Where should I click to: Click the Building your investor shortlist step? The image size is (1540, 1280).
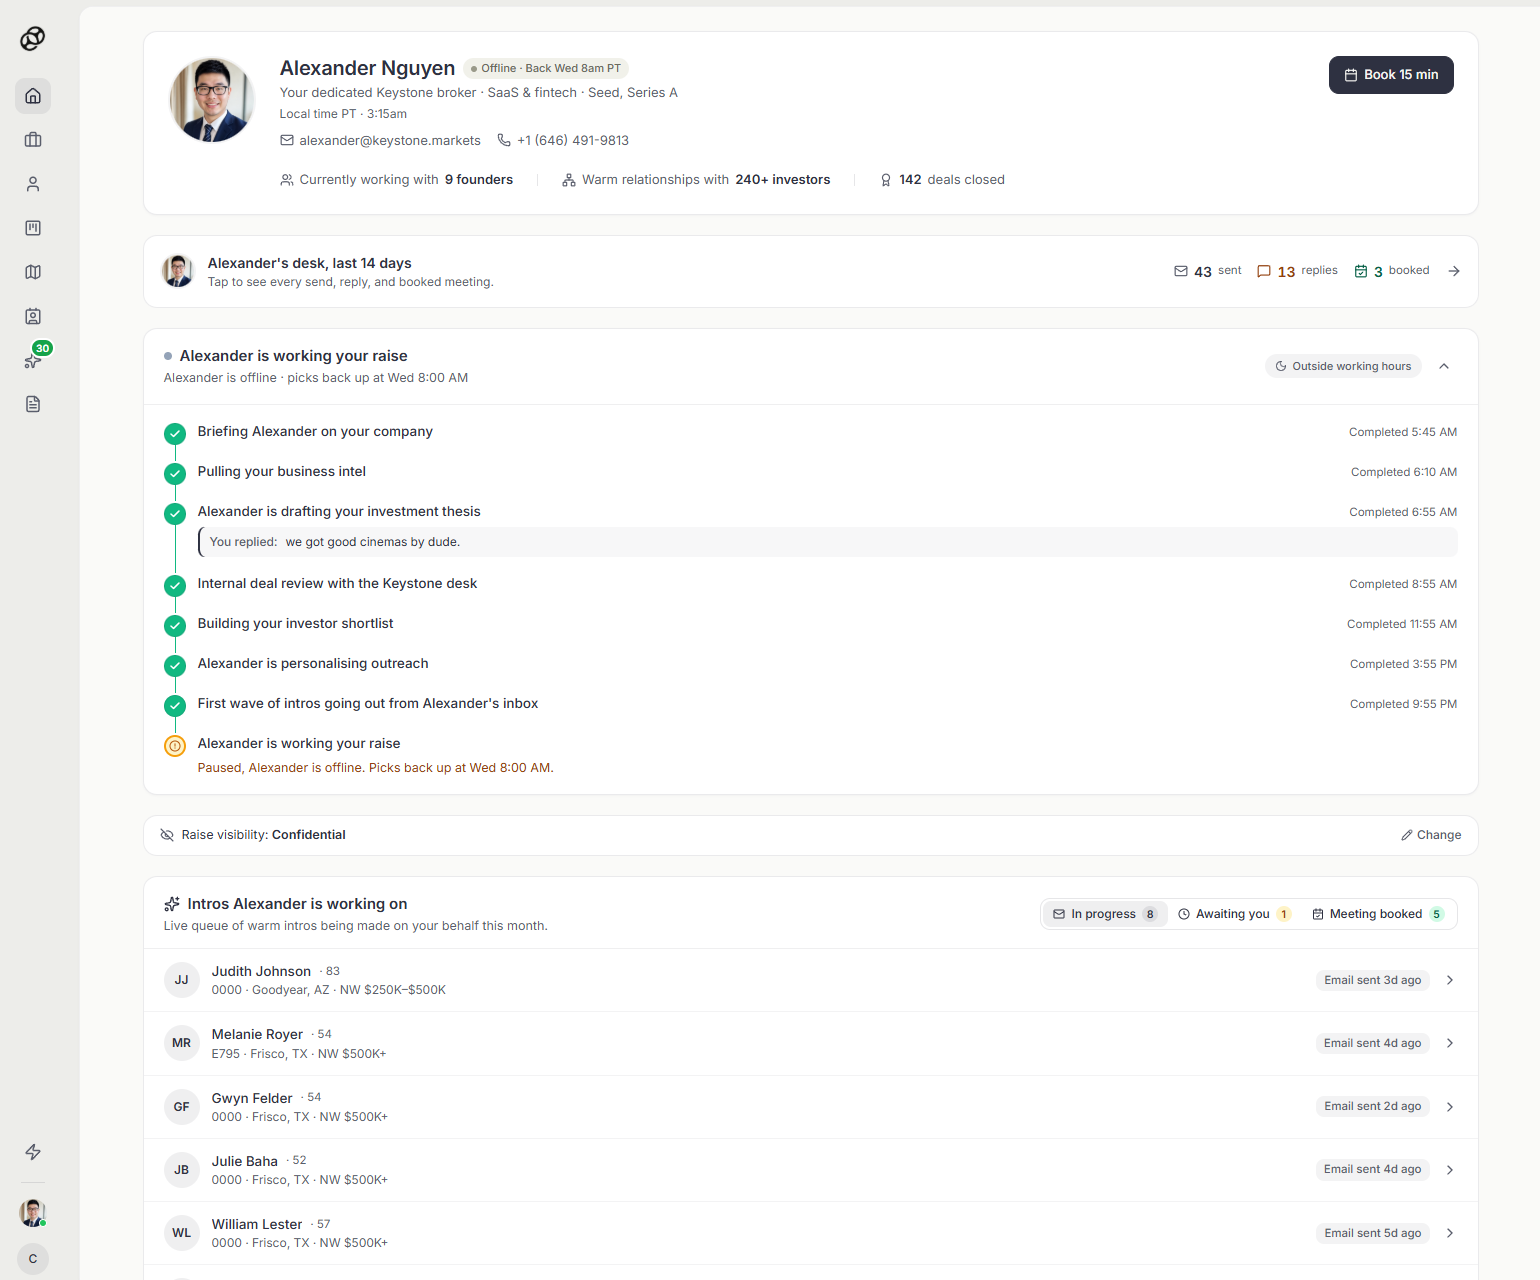tap(295, 624)
